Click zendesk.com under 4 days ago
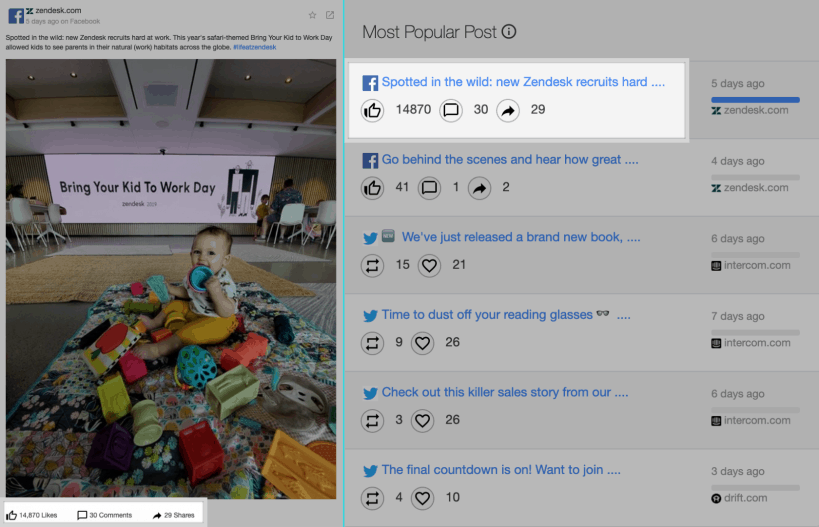 [750, 188]
